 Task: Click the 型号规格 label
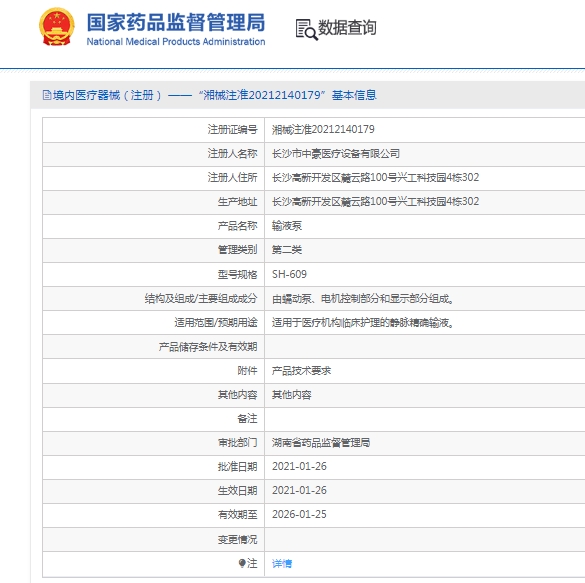(238, 275)
